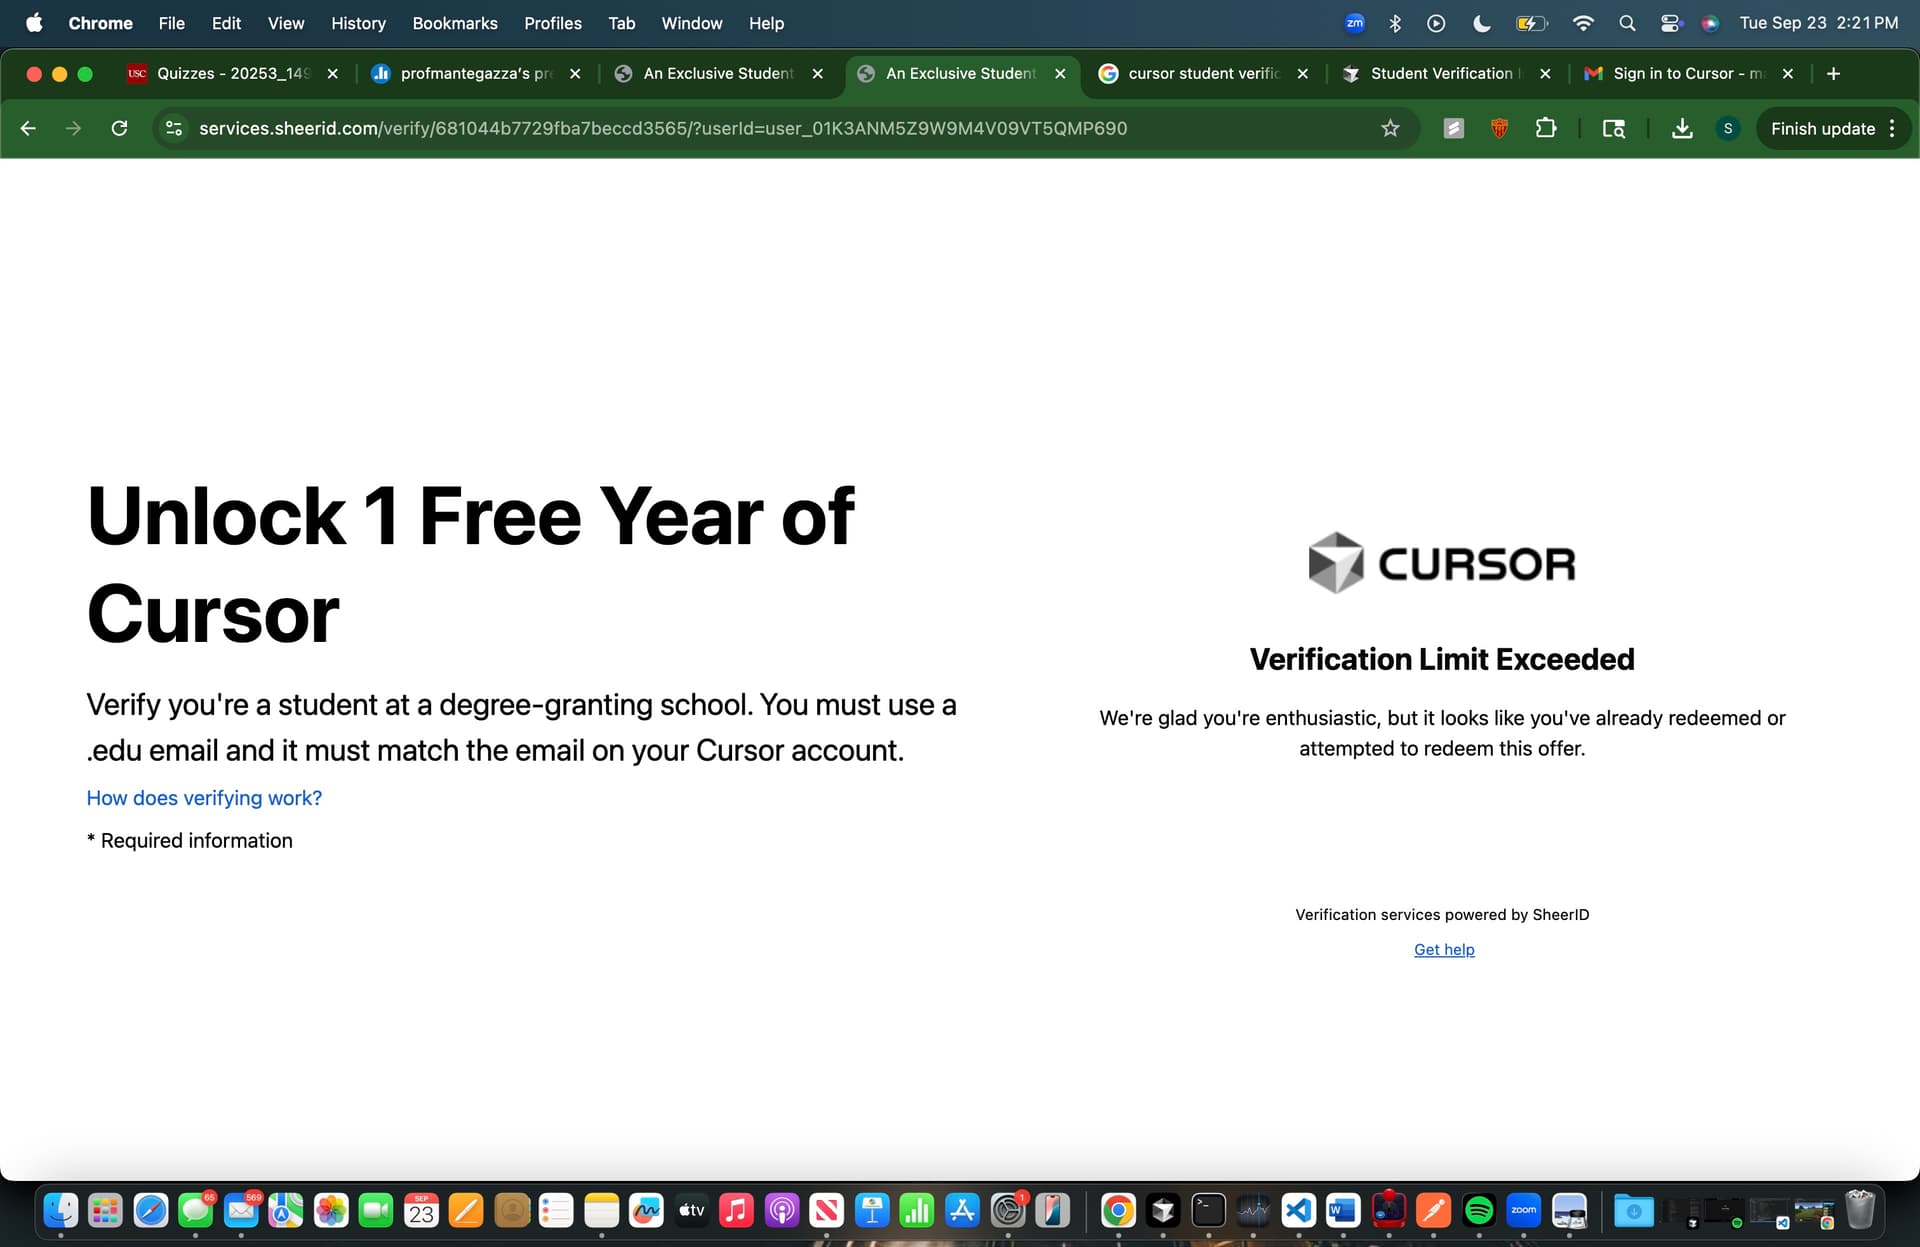This screenshot has width=1920, height=1247.
Task: Open the Chrome profile avatar S
Action: 1727,128
